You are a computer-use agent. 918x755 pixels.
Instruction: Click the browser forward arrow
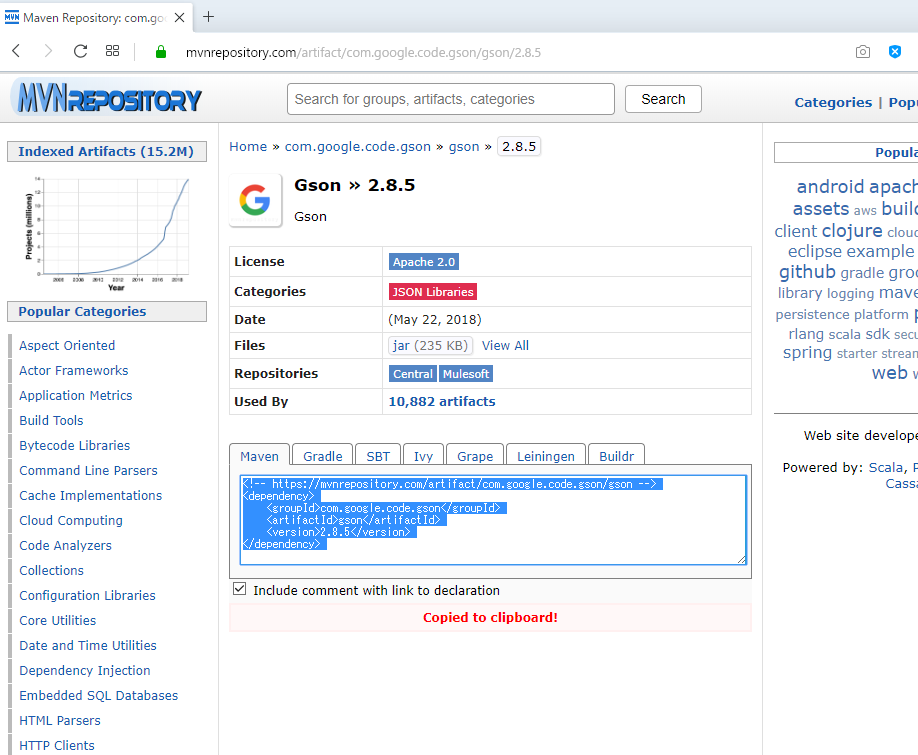click(48, 52)
